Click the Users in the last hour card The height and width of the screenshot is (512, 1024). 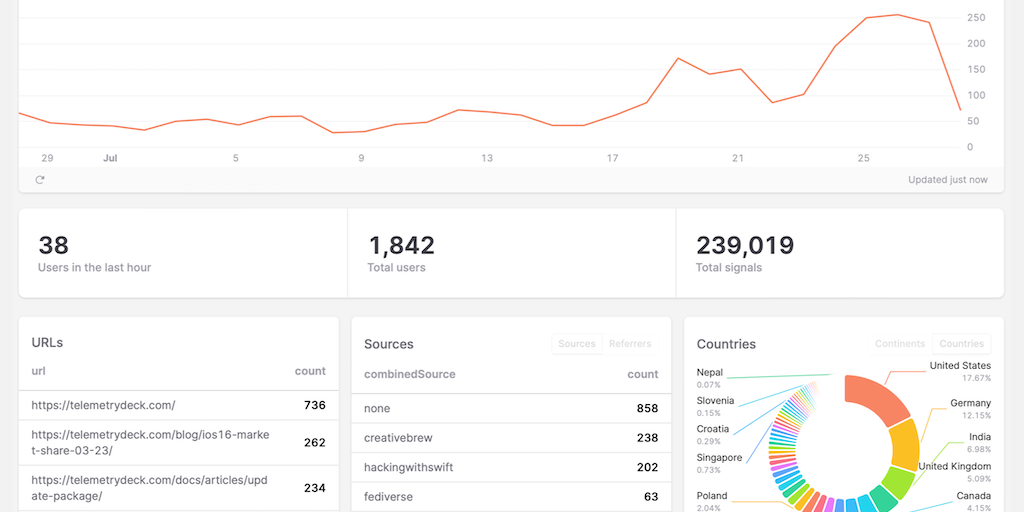tap(183, 253)
